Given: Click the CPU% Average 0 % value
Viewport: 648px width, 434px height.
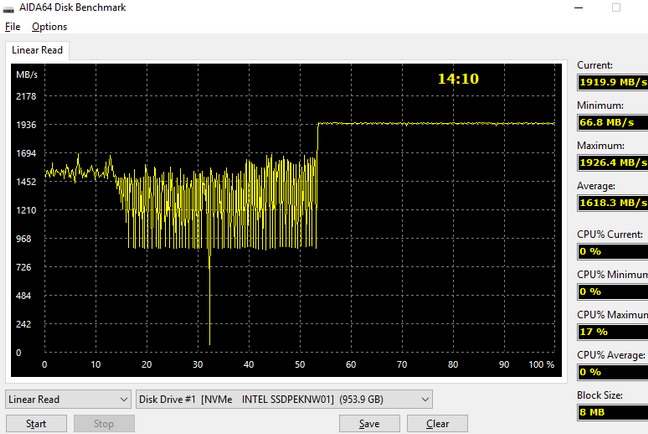Looking at the screenshot, I should pos(613,372).
